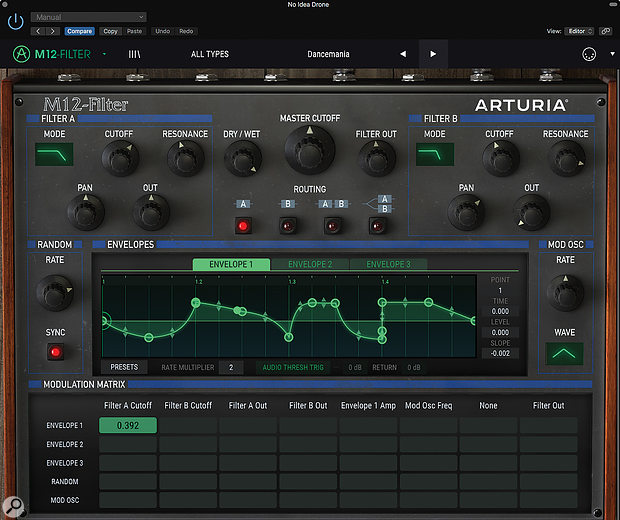Open Envelope 1 Amp matrix destination header
Image resolution: width=620 pixels, height=520 pixels.
click(369, 405)
